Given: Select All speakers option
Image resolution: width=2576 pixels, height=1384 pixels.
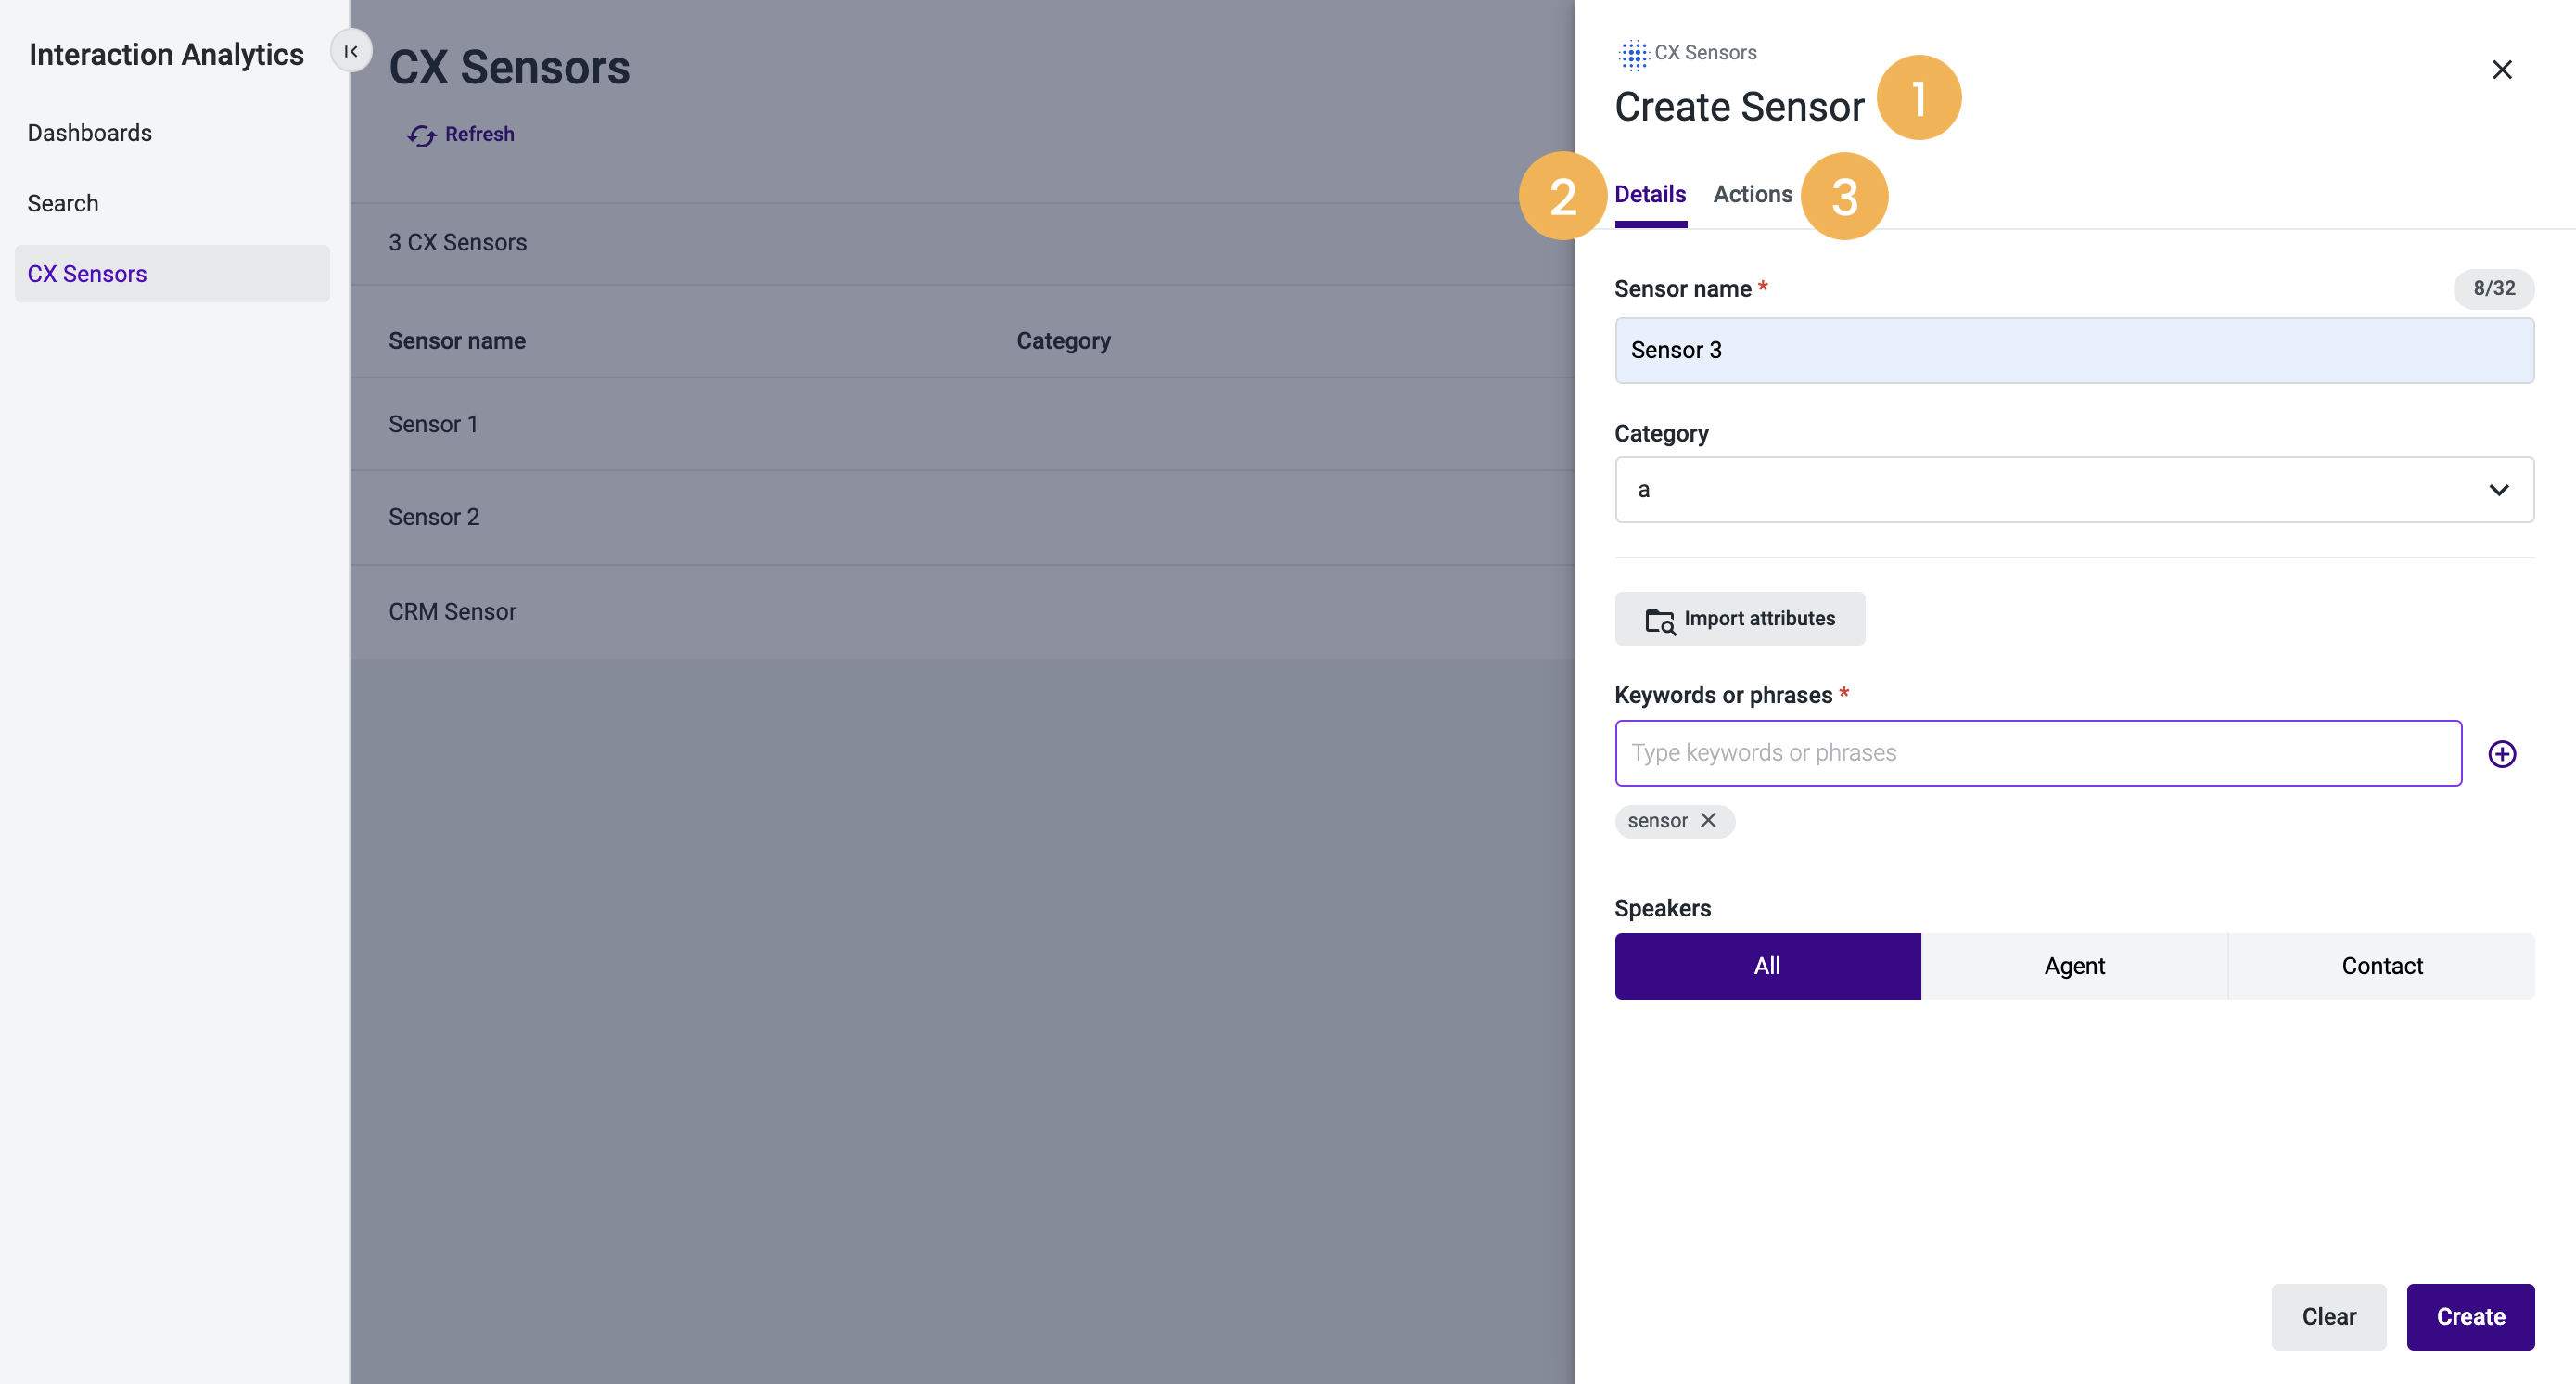Looking at the screenshot, I should (1767, 966).
